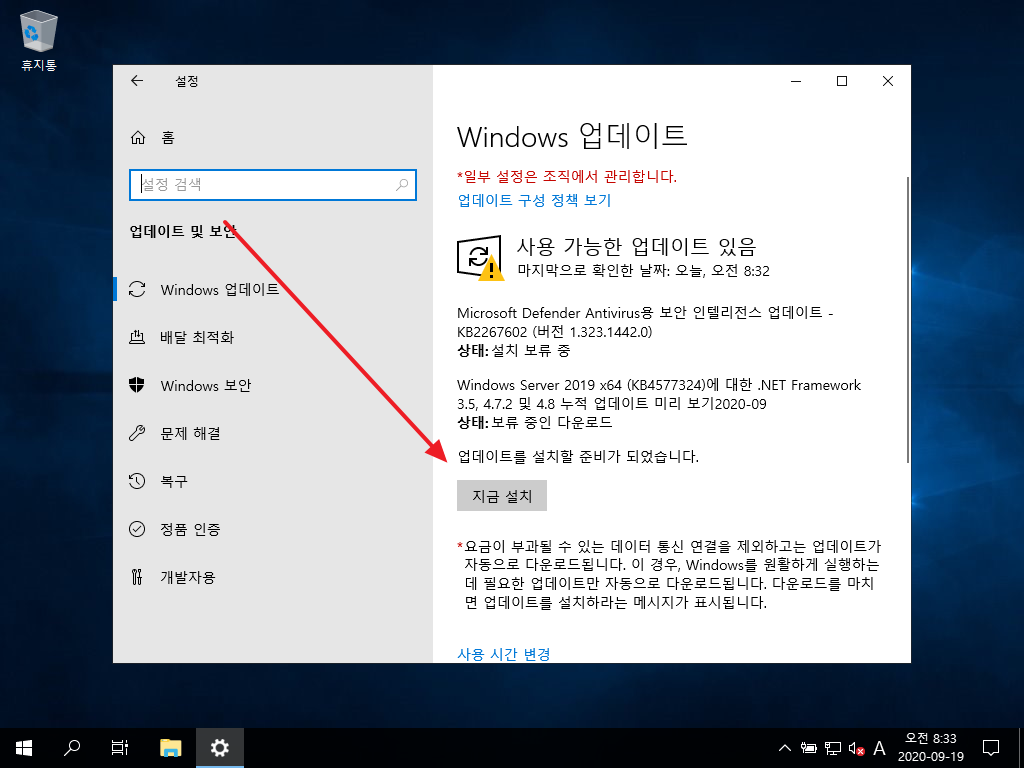Click the wrench icon for 문제 해결

pyautogui.click(x=136, y=433)
